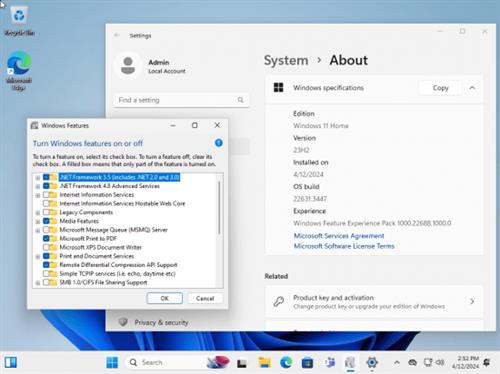The image size is (500, 374).
Task: Click the key icon beside Product key and activation
Action: pyautogui.click(x=279, y=301)
